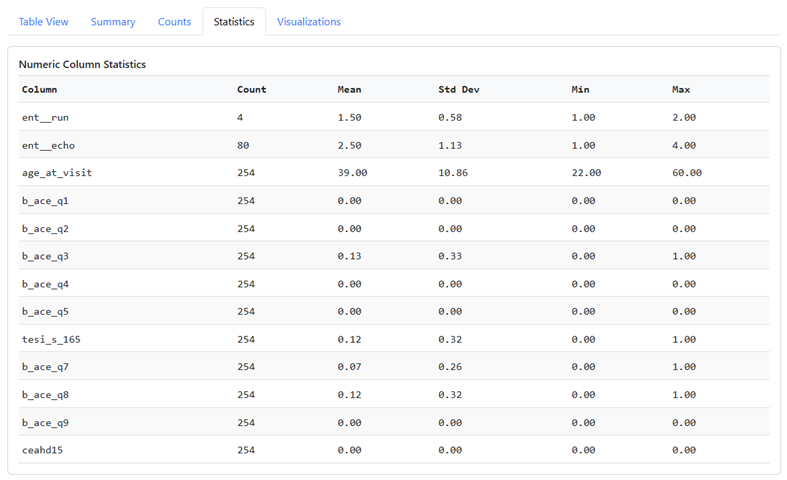Open the Visualizations tab
The height and width of the screenshot is (480, 787).
(x=309, y=22)
